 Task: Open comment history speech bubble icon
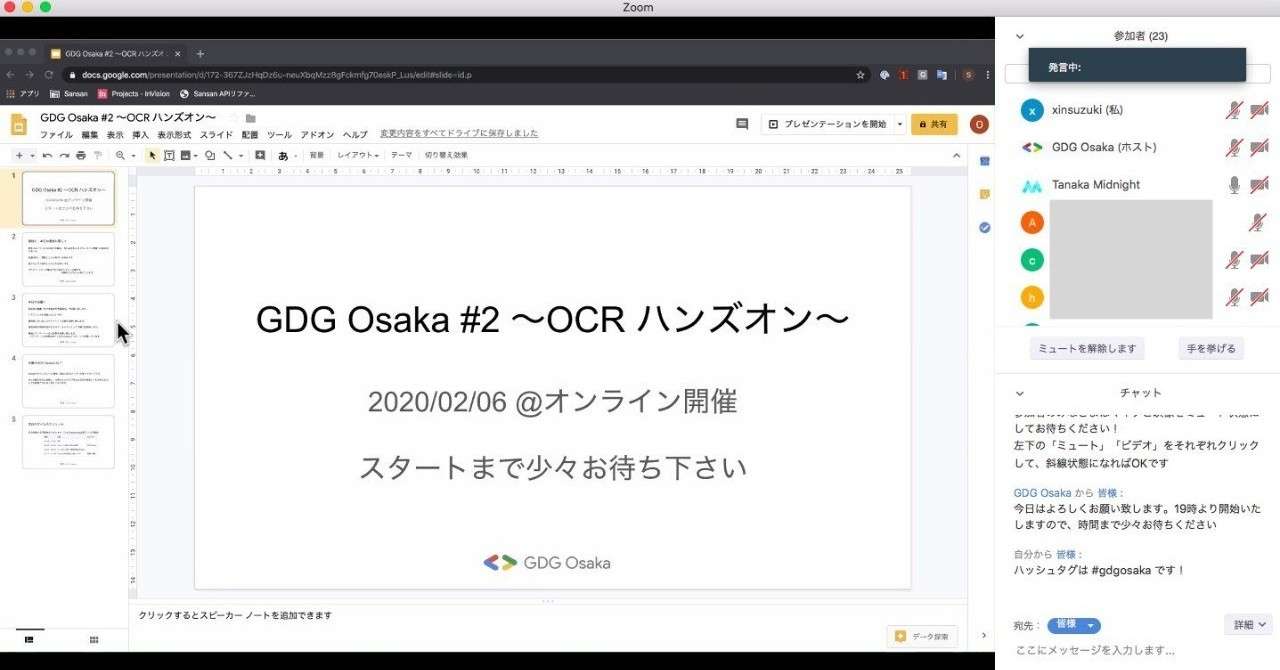point(742,124)
